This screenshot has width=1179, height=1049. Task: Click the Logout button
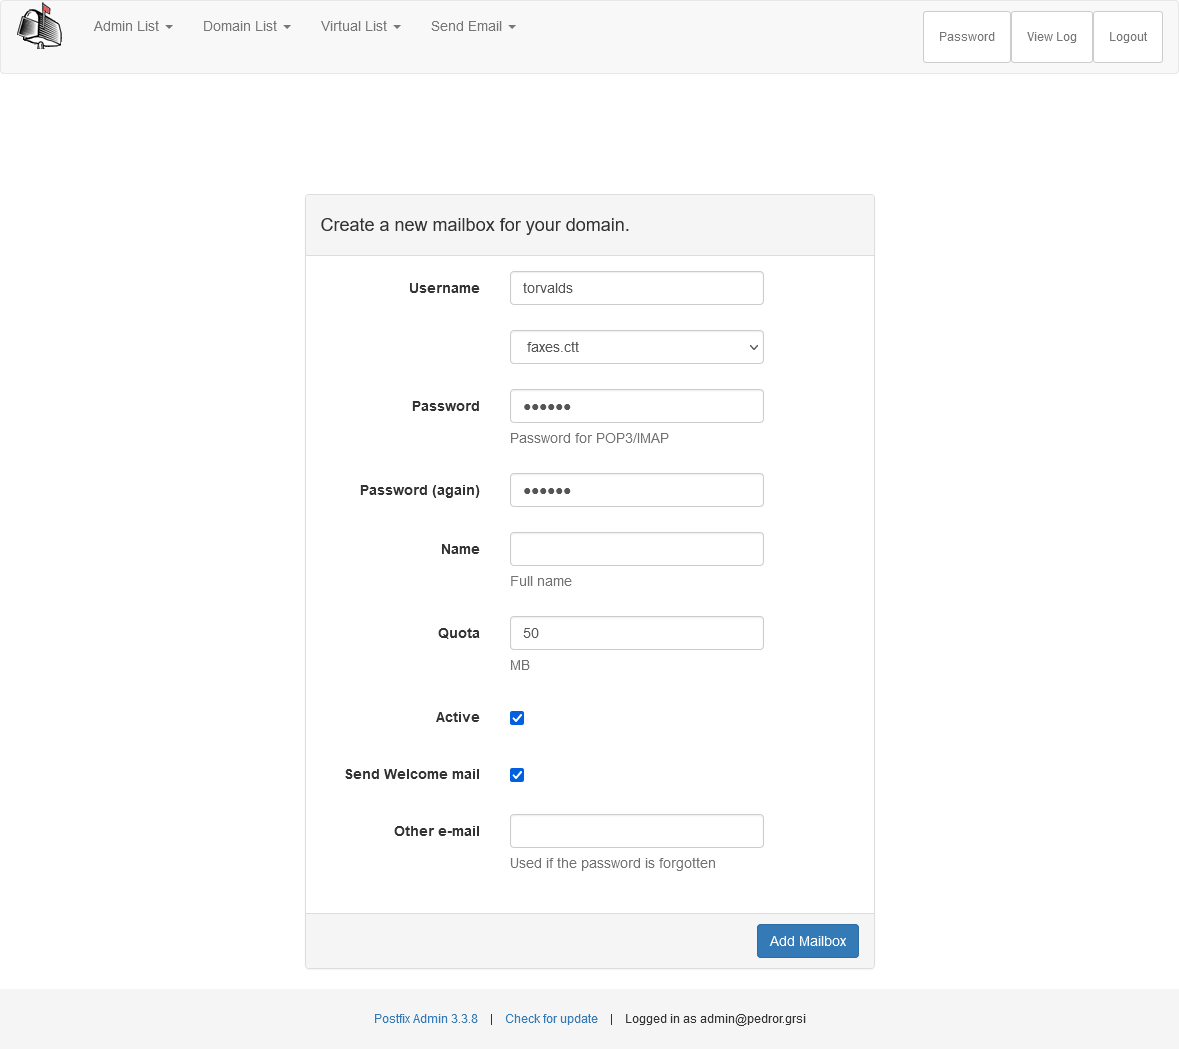(1127, 36)
